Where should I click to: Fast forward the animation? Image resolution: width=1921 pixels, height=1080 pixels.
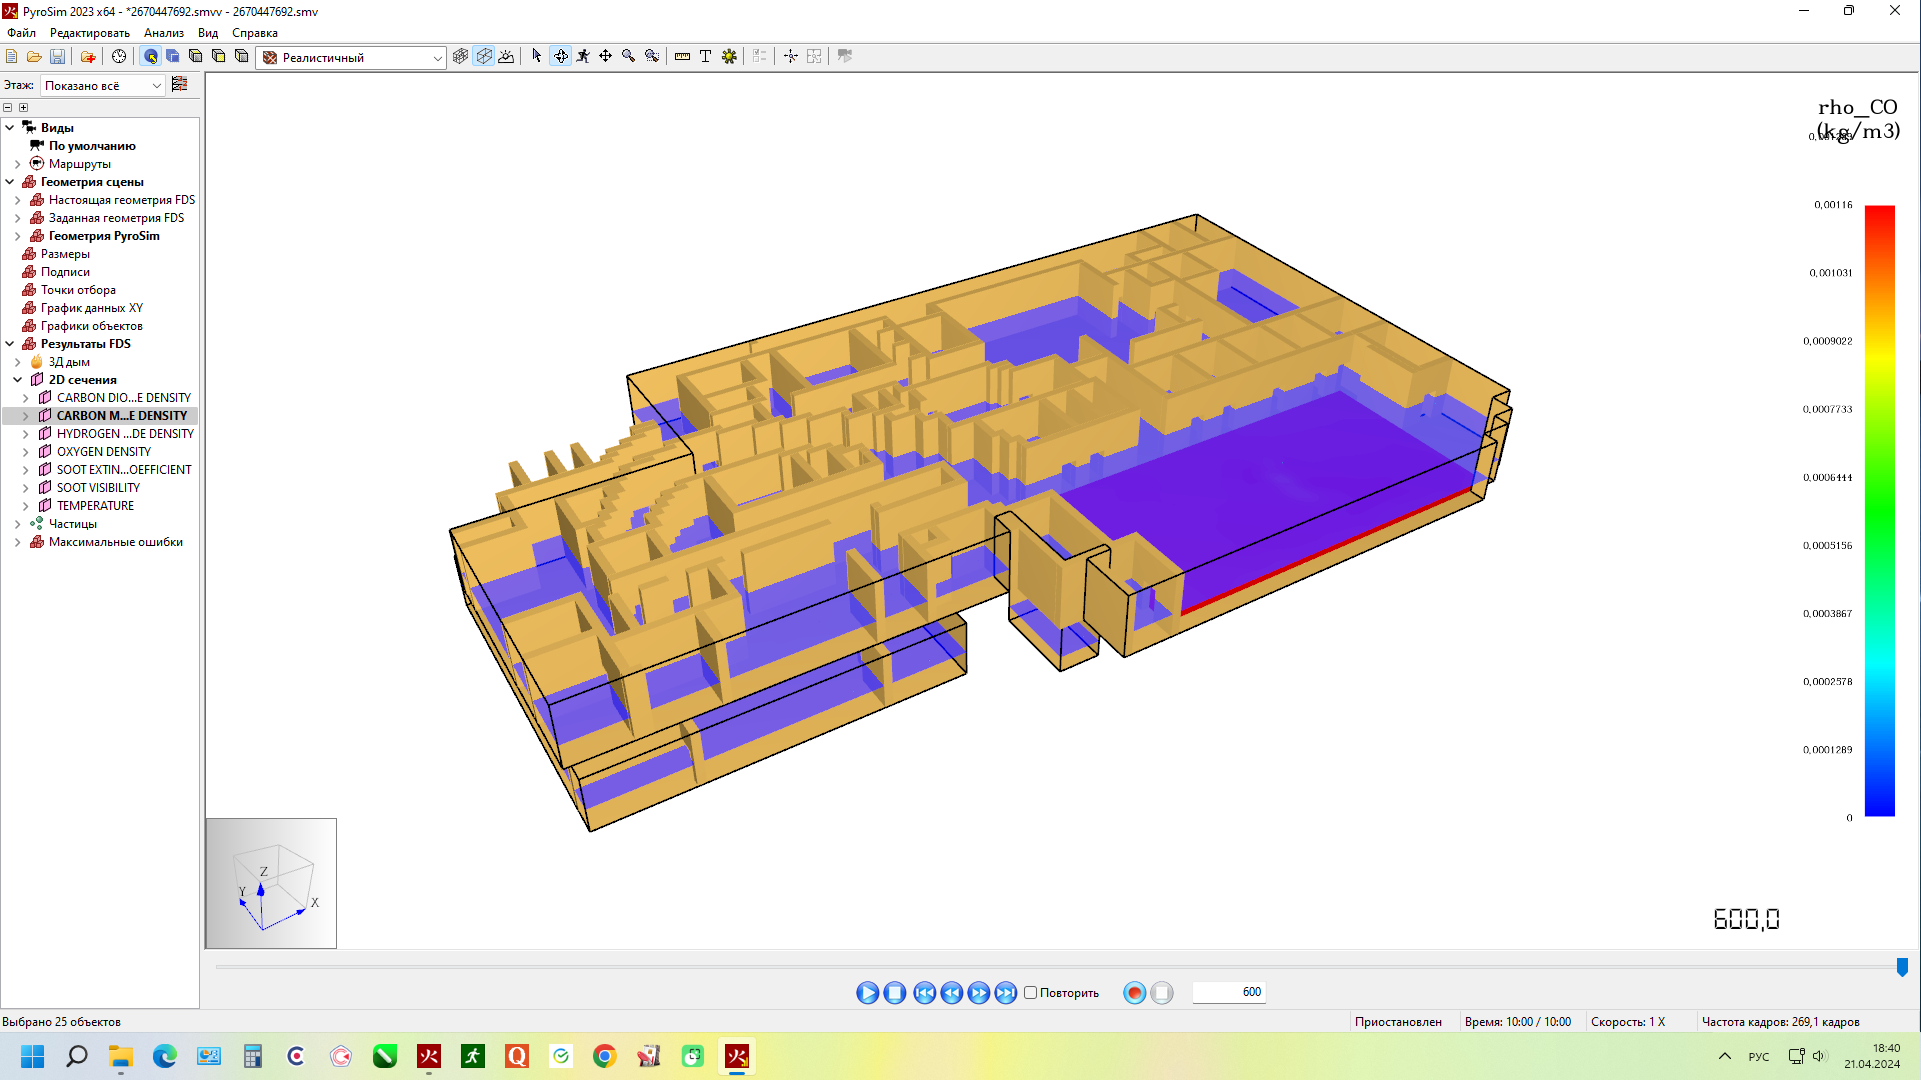(x=979, y=993)
